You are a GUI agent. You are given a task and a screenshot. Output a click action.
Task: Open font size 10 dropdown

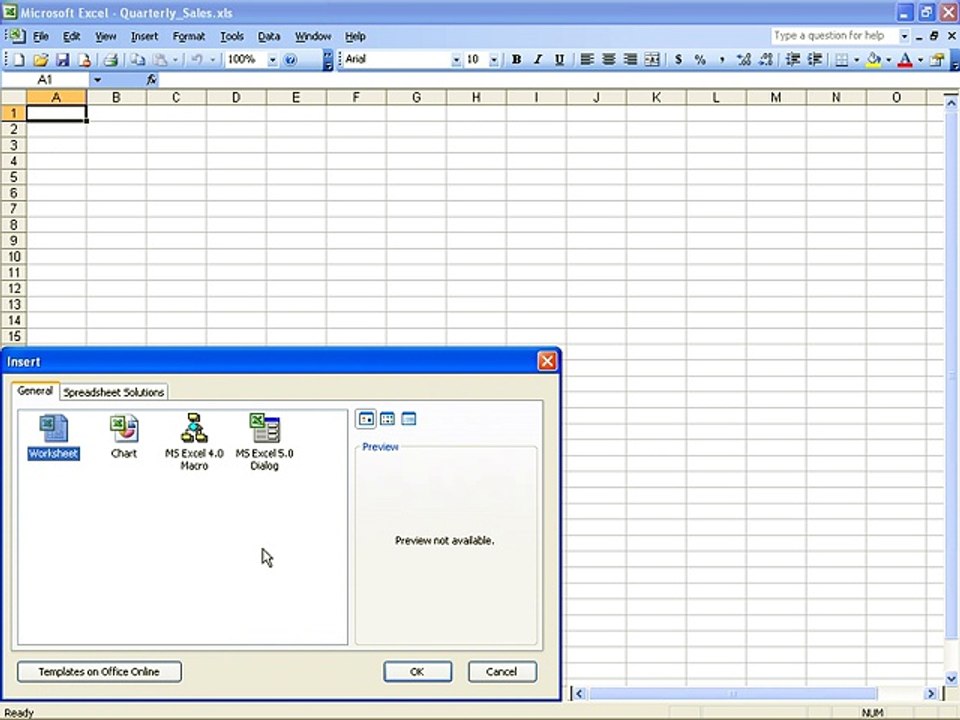[493, 60]
